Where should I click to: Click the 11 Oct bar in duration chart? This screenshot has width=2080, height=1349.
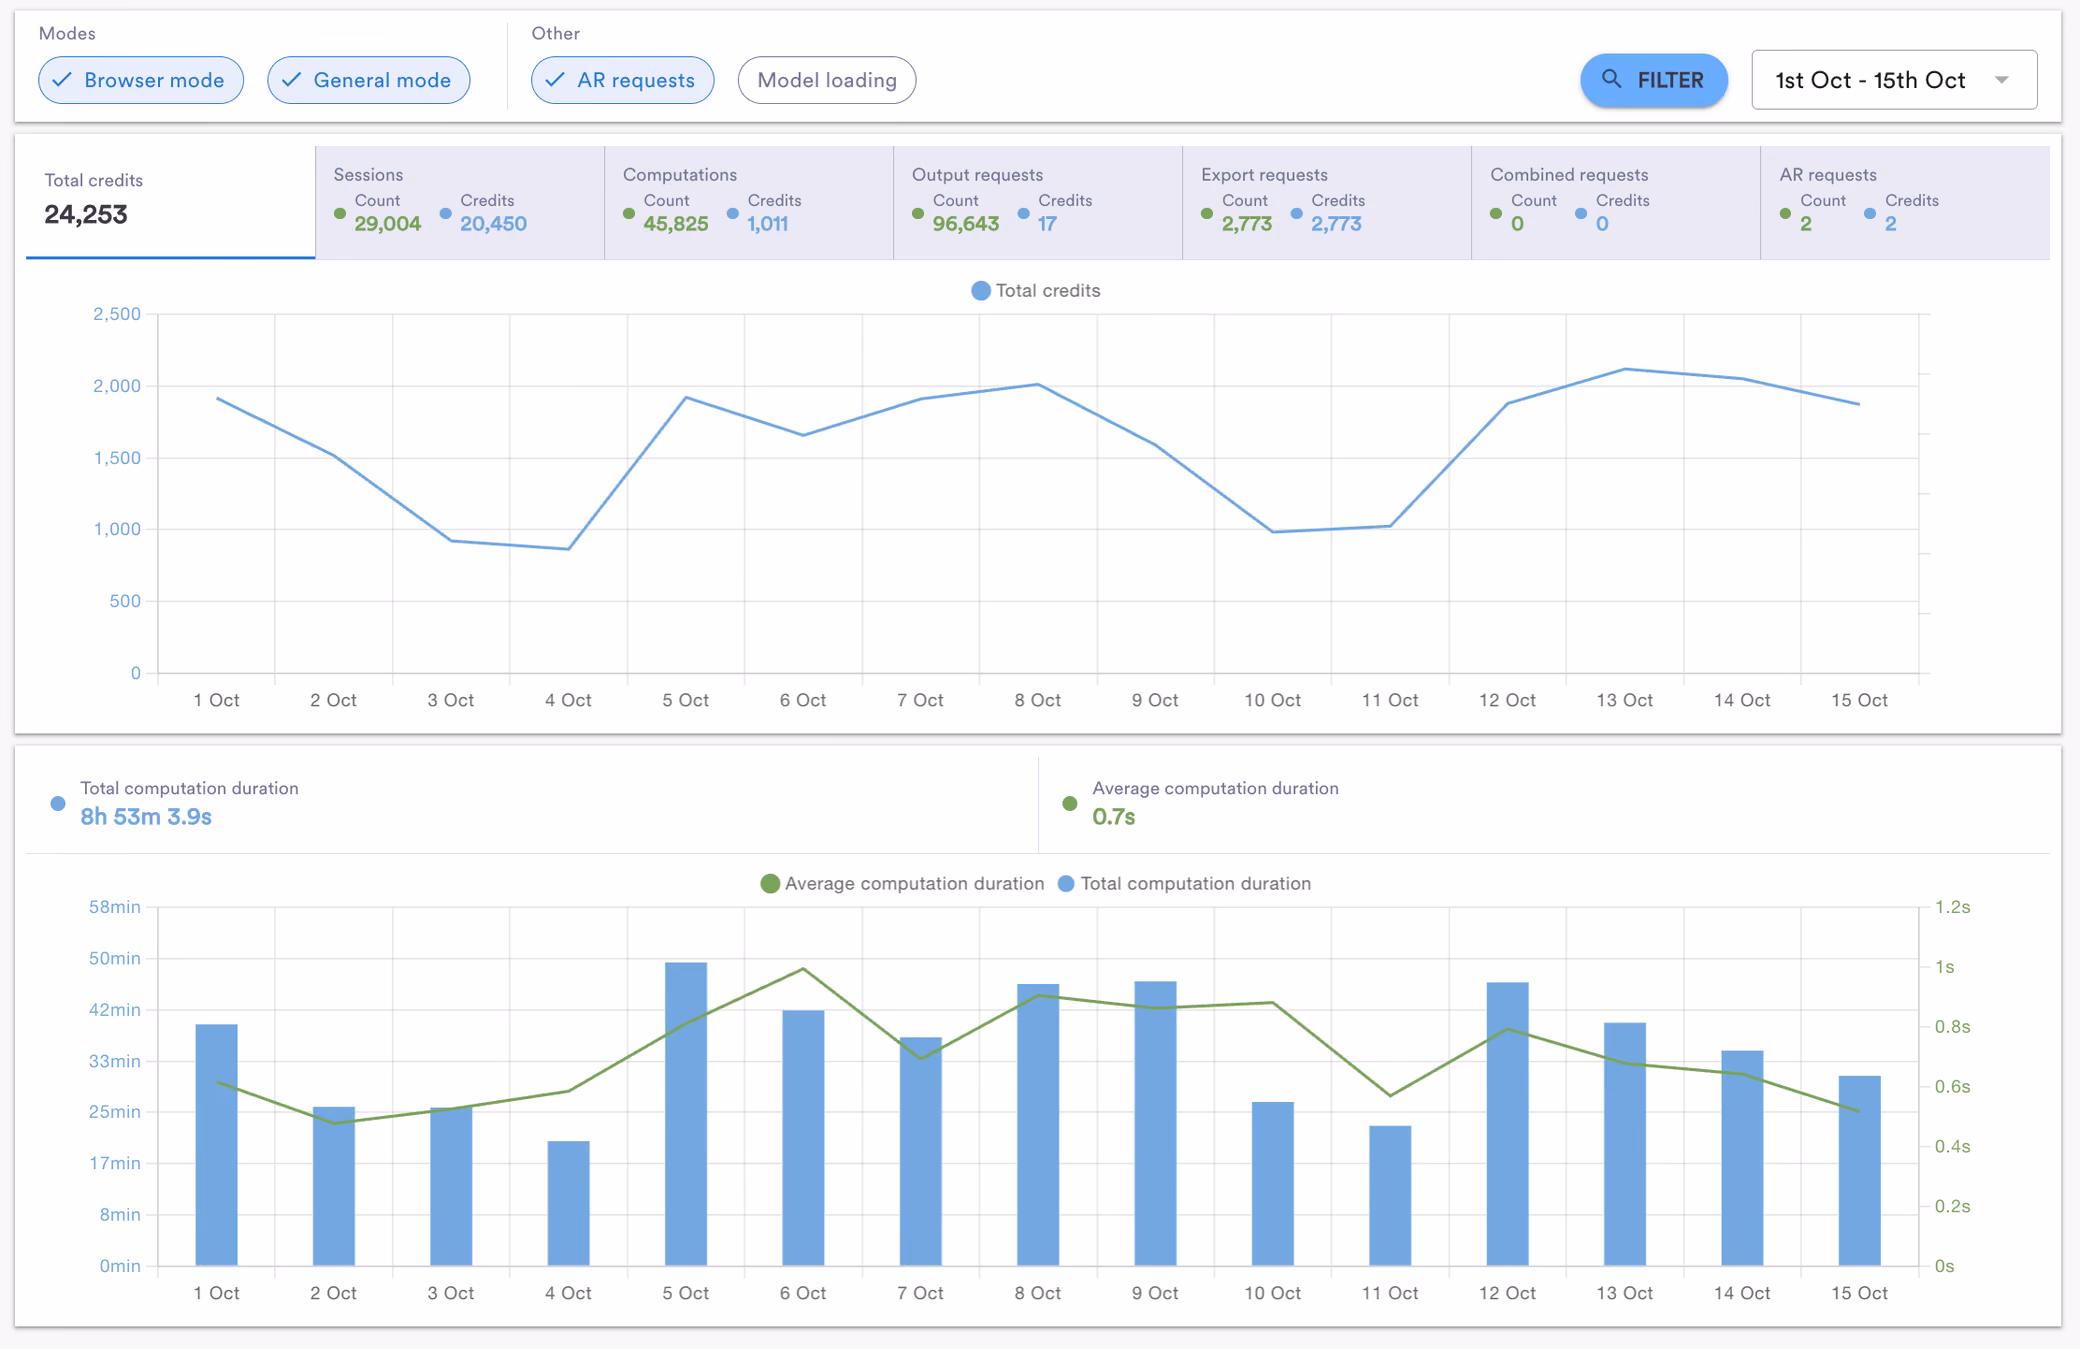pos(1390,1196)
